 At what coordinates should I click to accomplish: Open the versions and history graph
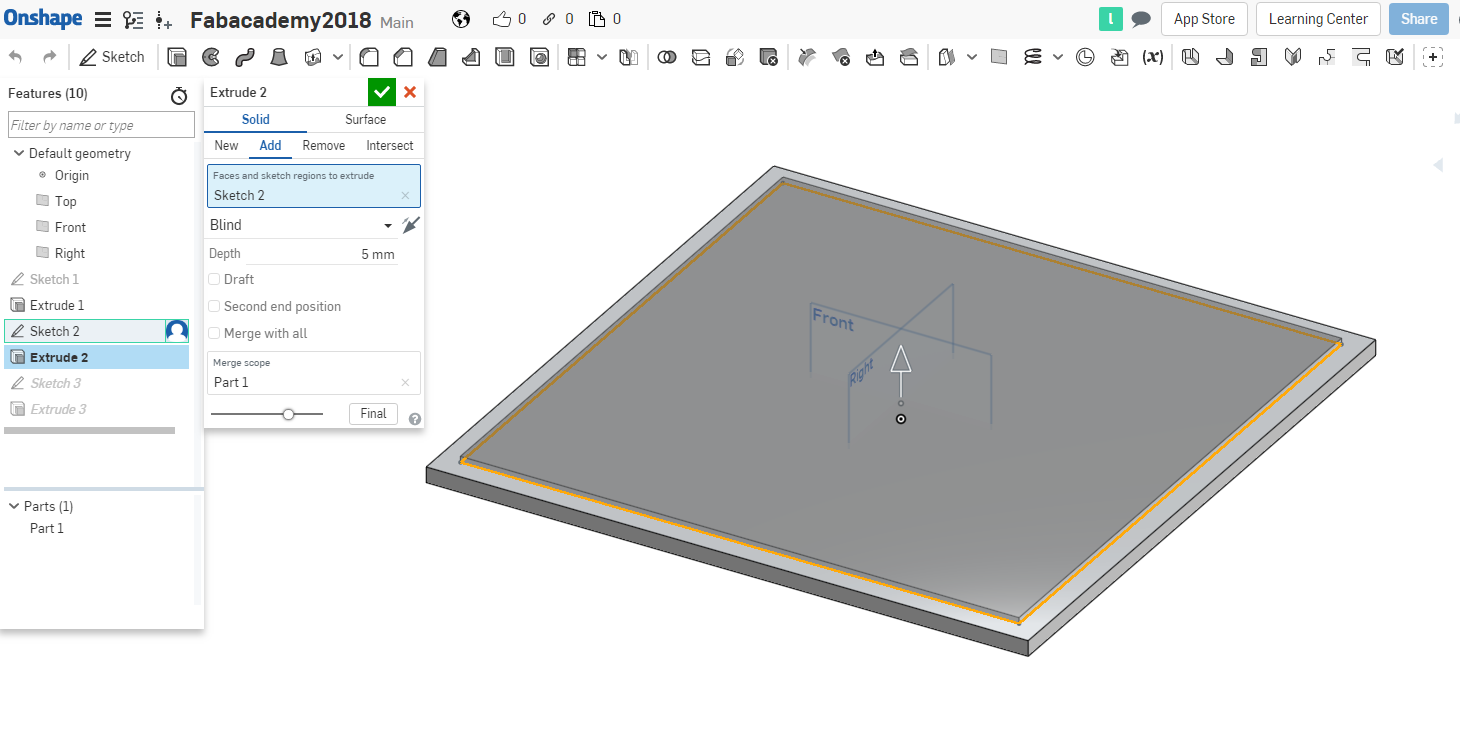[132, 19]
